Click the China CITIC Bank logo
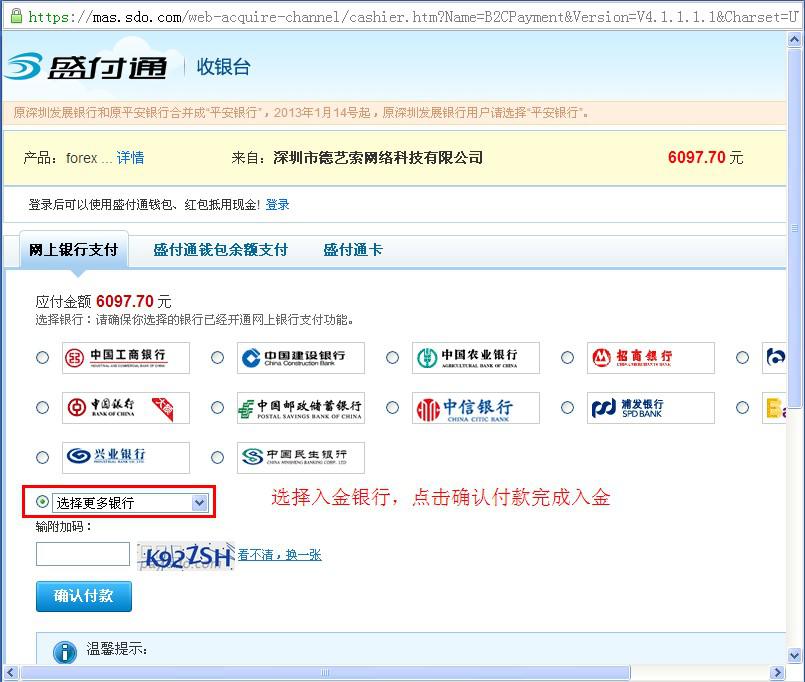Screen dimensions: 805x682 click(x=476, y=408)
